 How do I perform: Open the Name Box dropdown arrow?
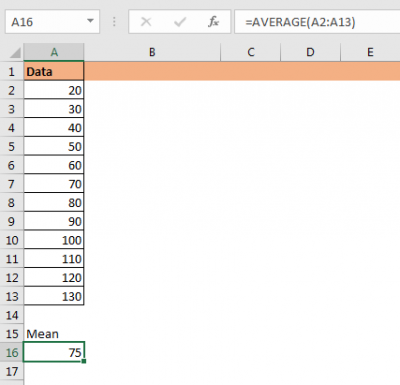point(90,21)
